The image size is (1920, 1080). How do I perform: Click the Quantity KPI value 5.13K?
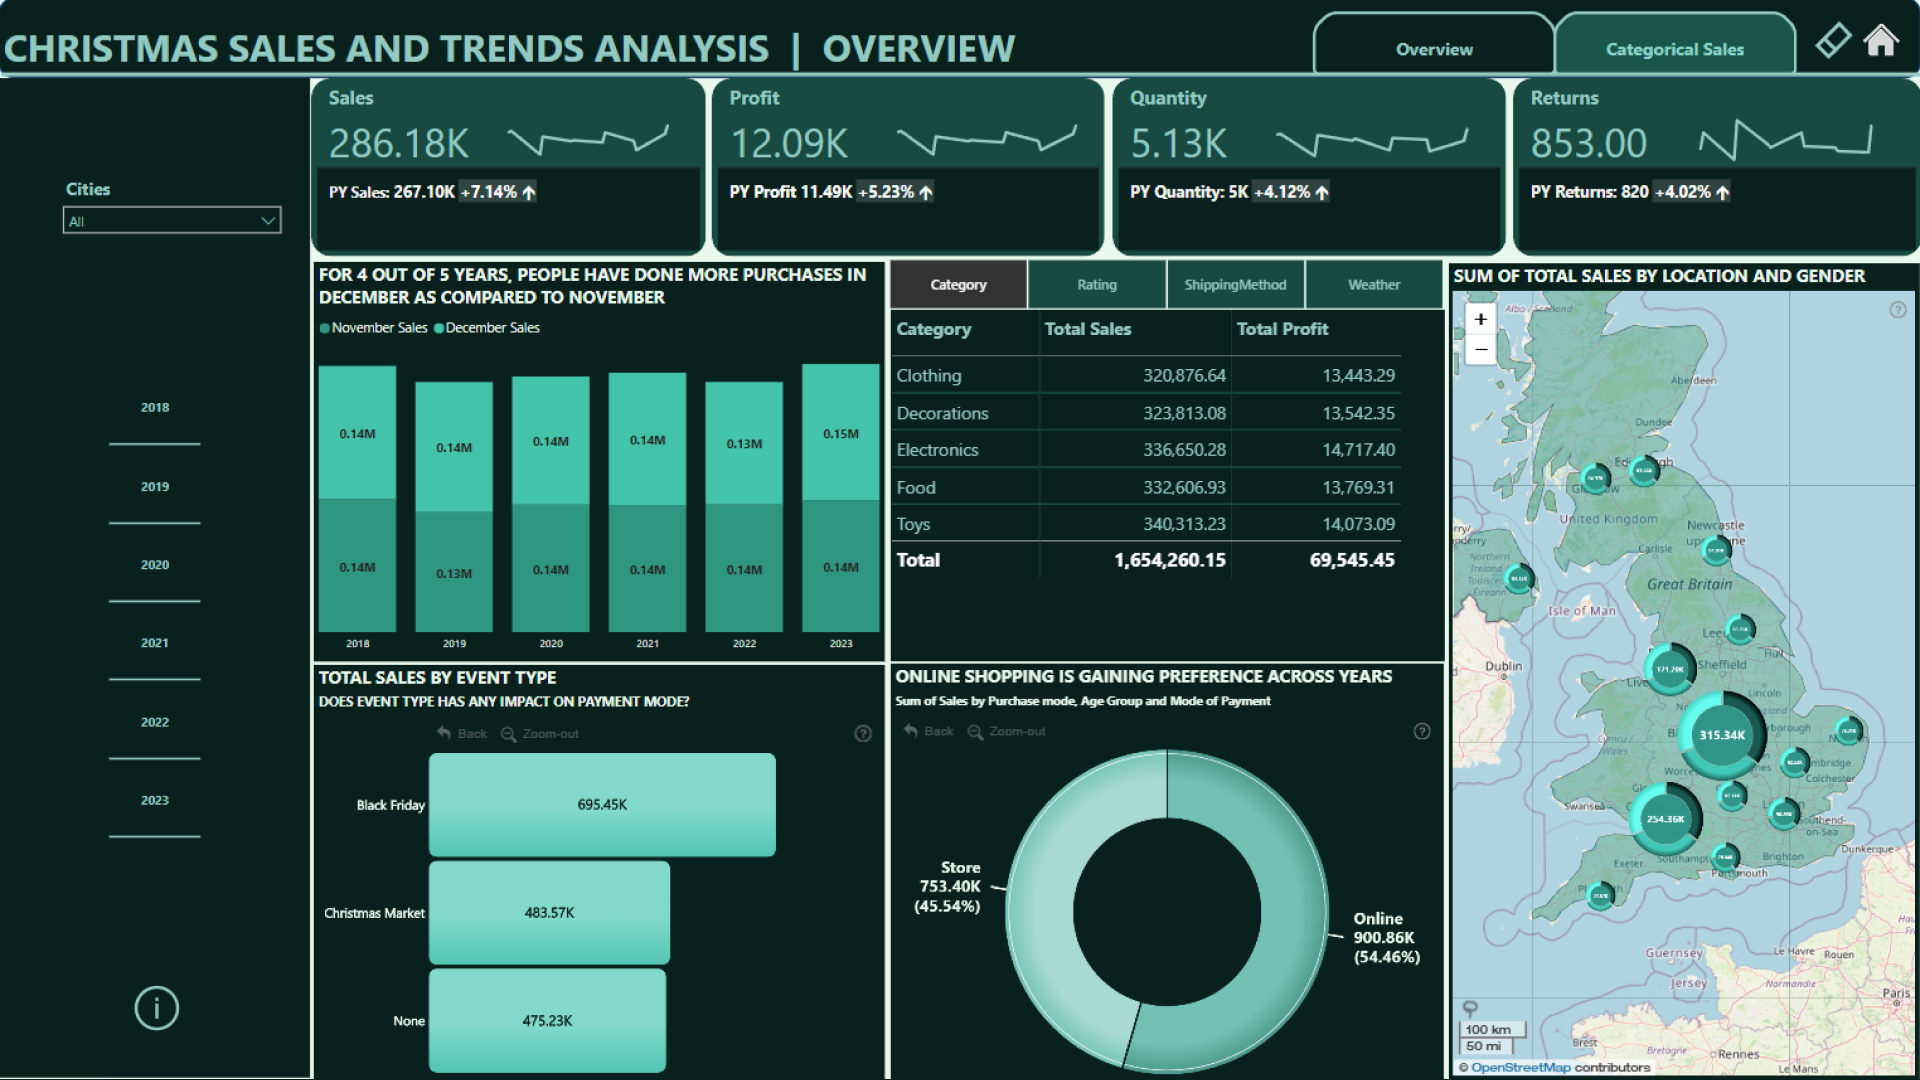[1178, 143]
